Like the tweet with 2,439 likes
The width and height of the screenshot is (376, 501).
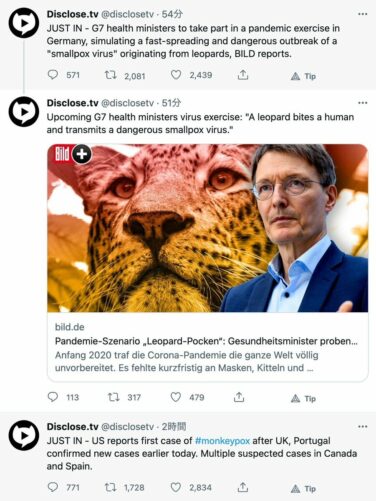[176, 75]
